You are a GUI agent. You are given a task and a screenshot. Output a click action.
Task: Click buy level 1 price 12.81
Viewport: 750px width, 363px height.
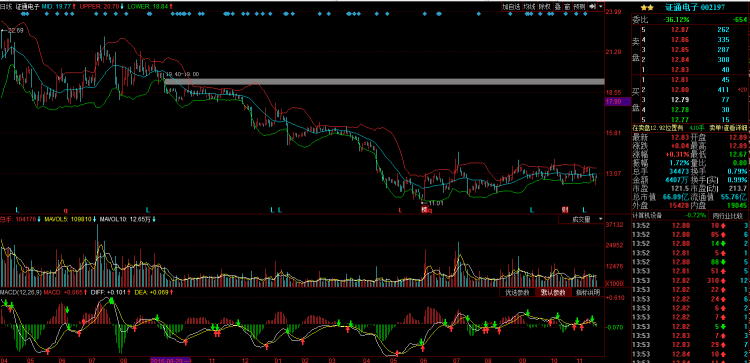tap(679, 79)
